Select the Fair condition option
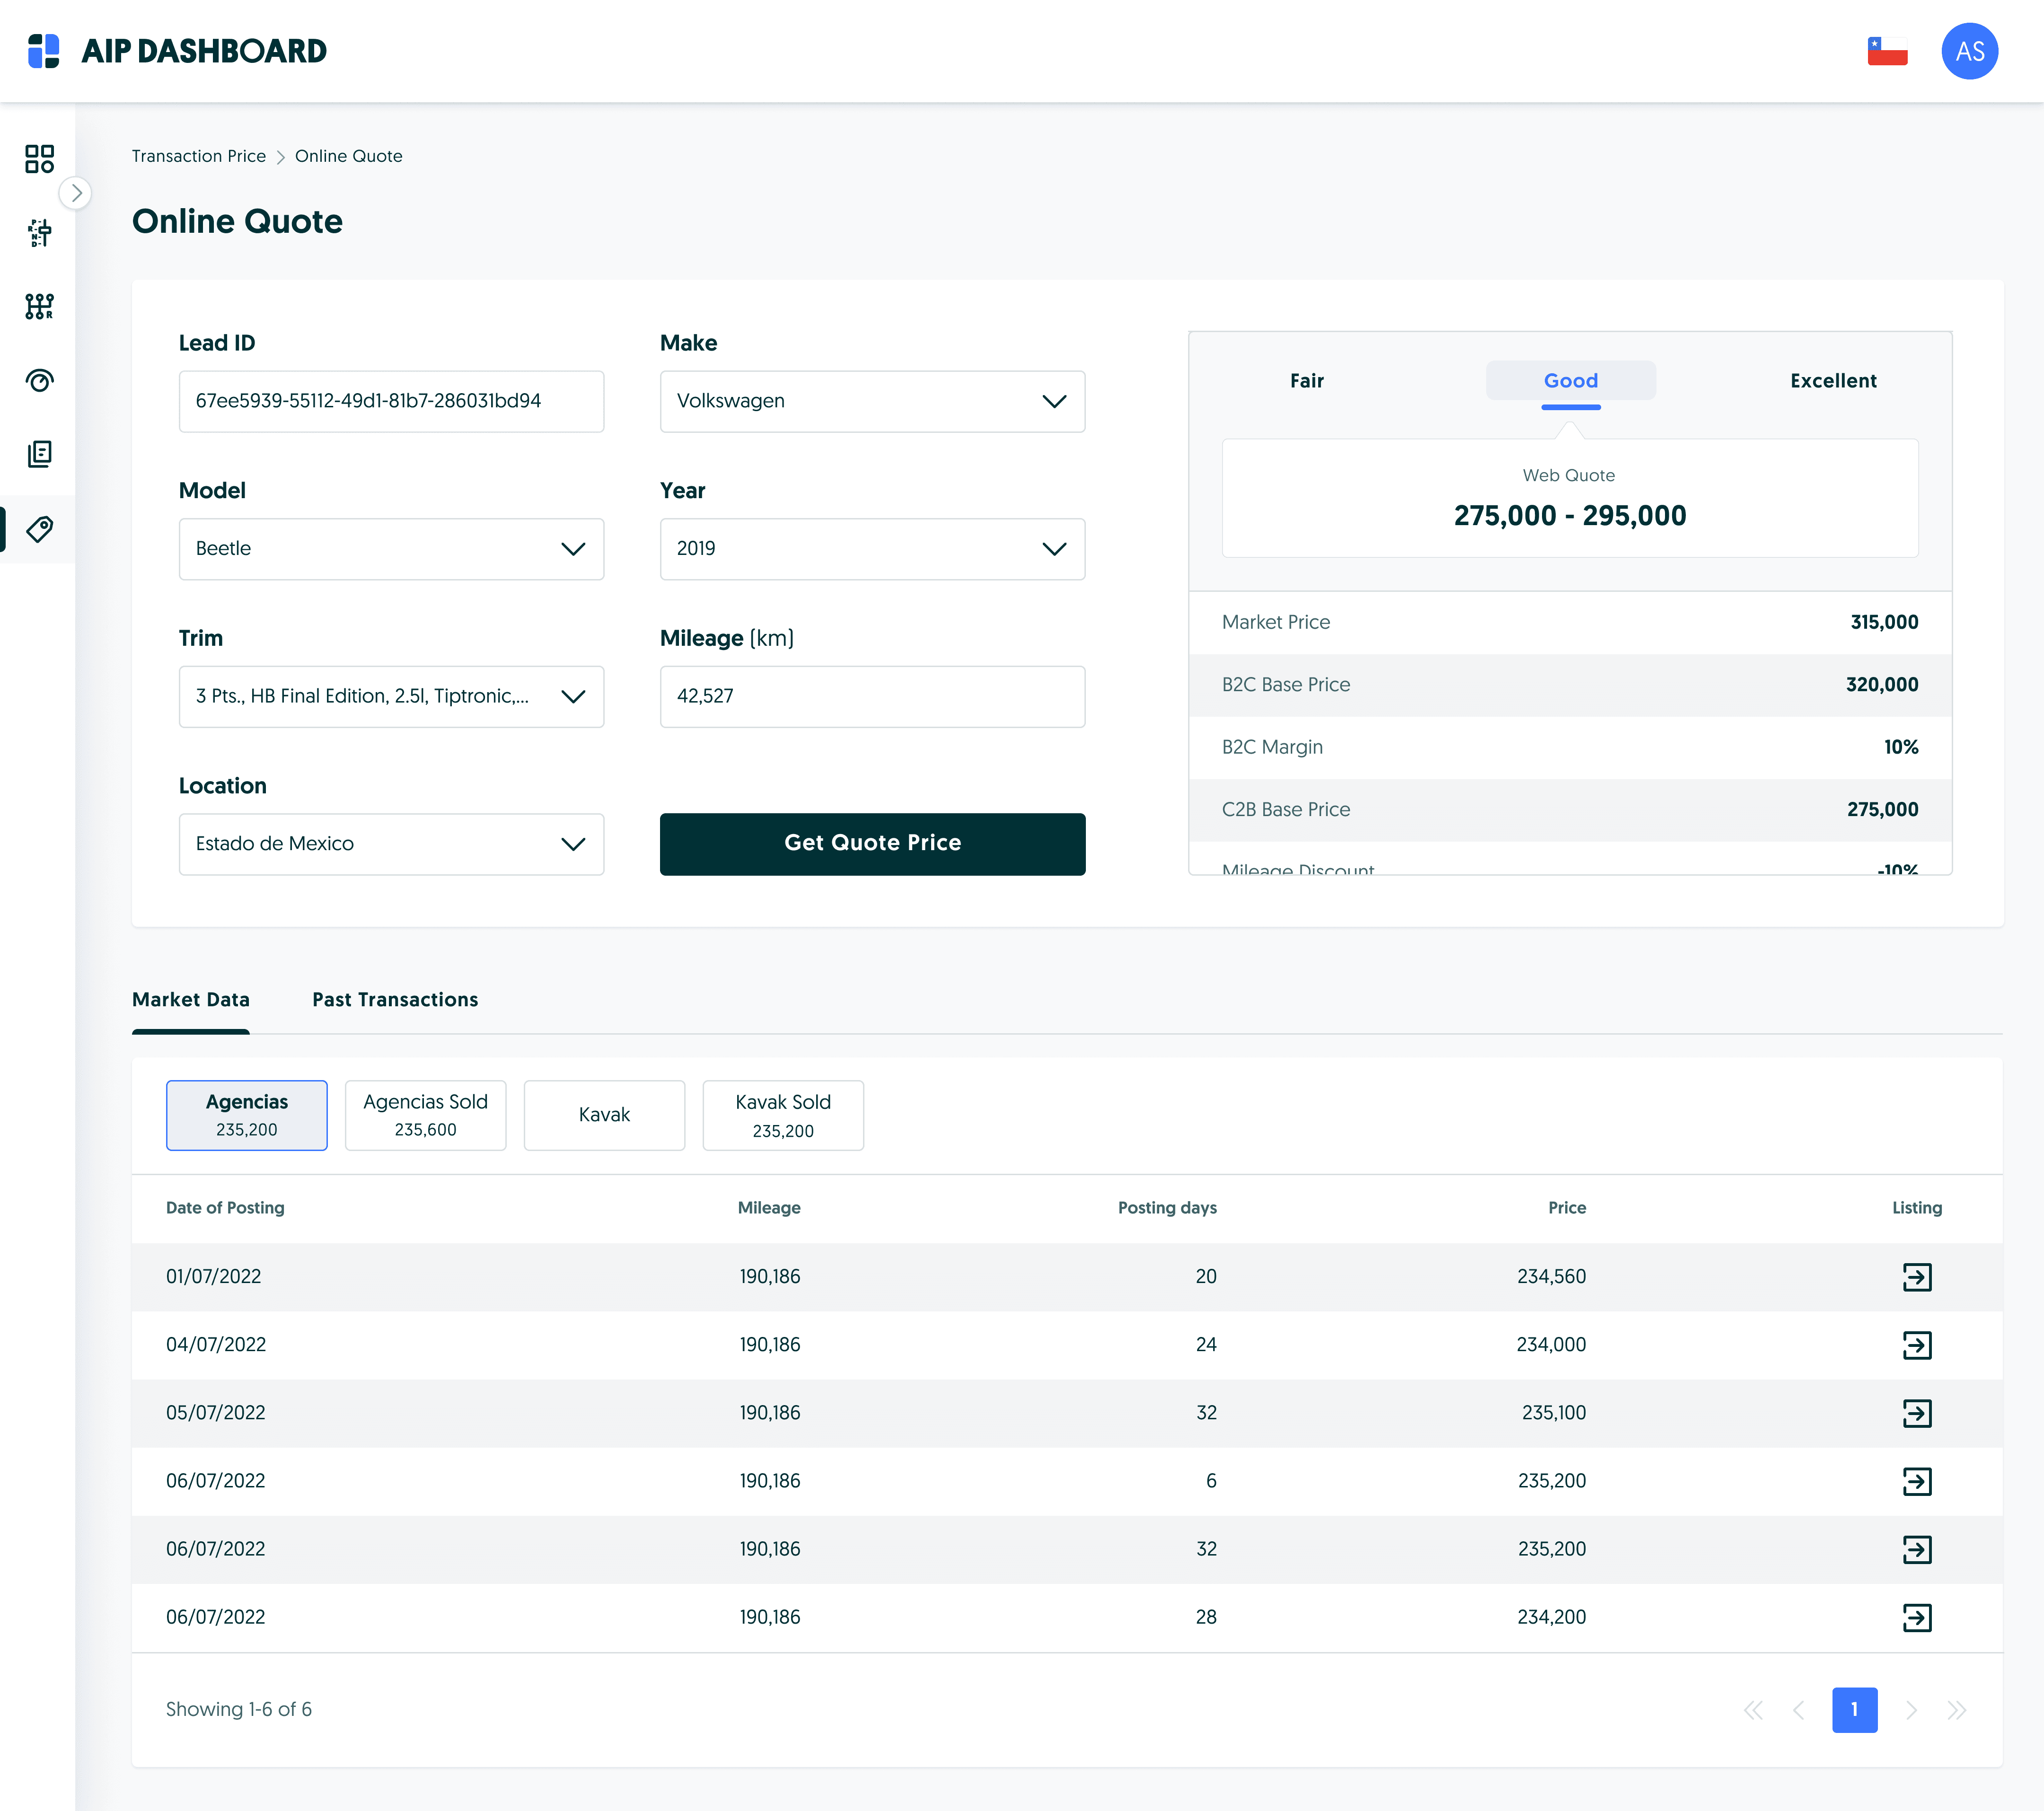Image resolution: width=2044 pixels, height=1811 pixels. pyautogui.click(x=1306, y=381)
